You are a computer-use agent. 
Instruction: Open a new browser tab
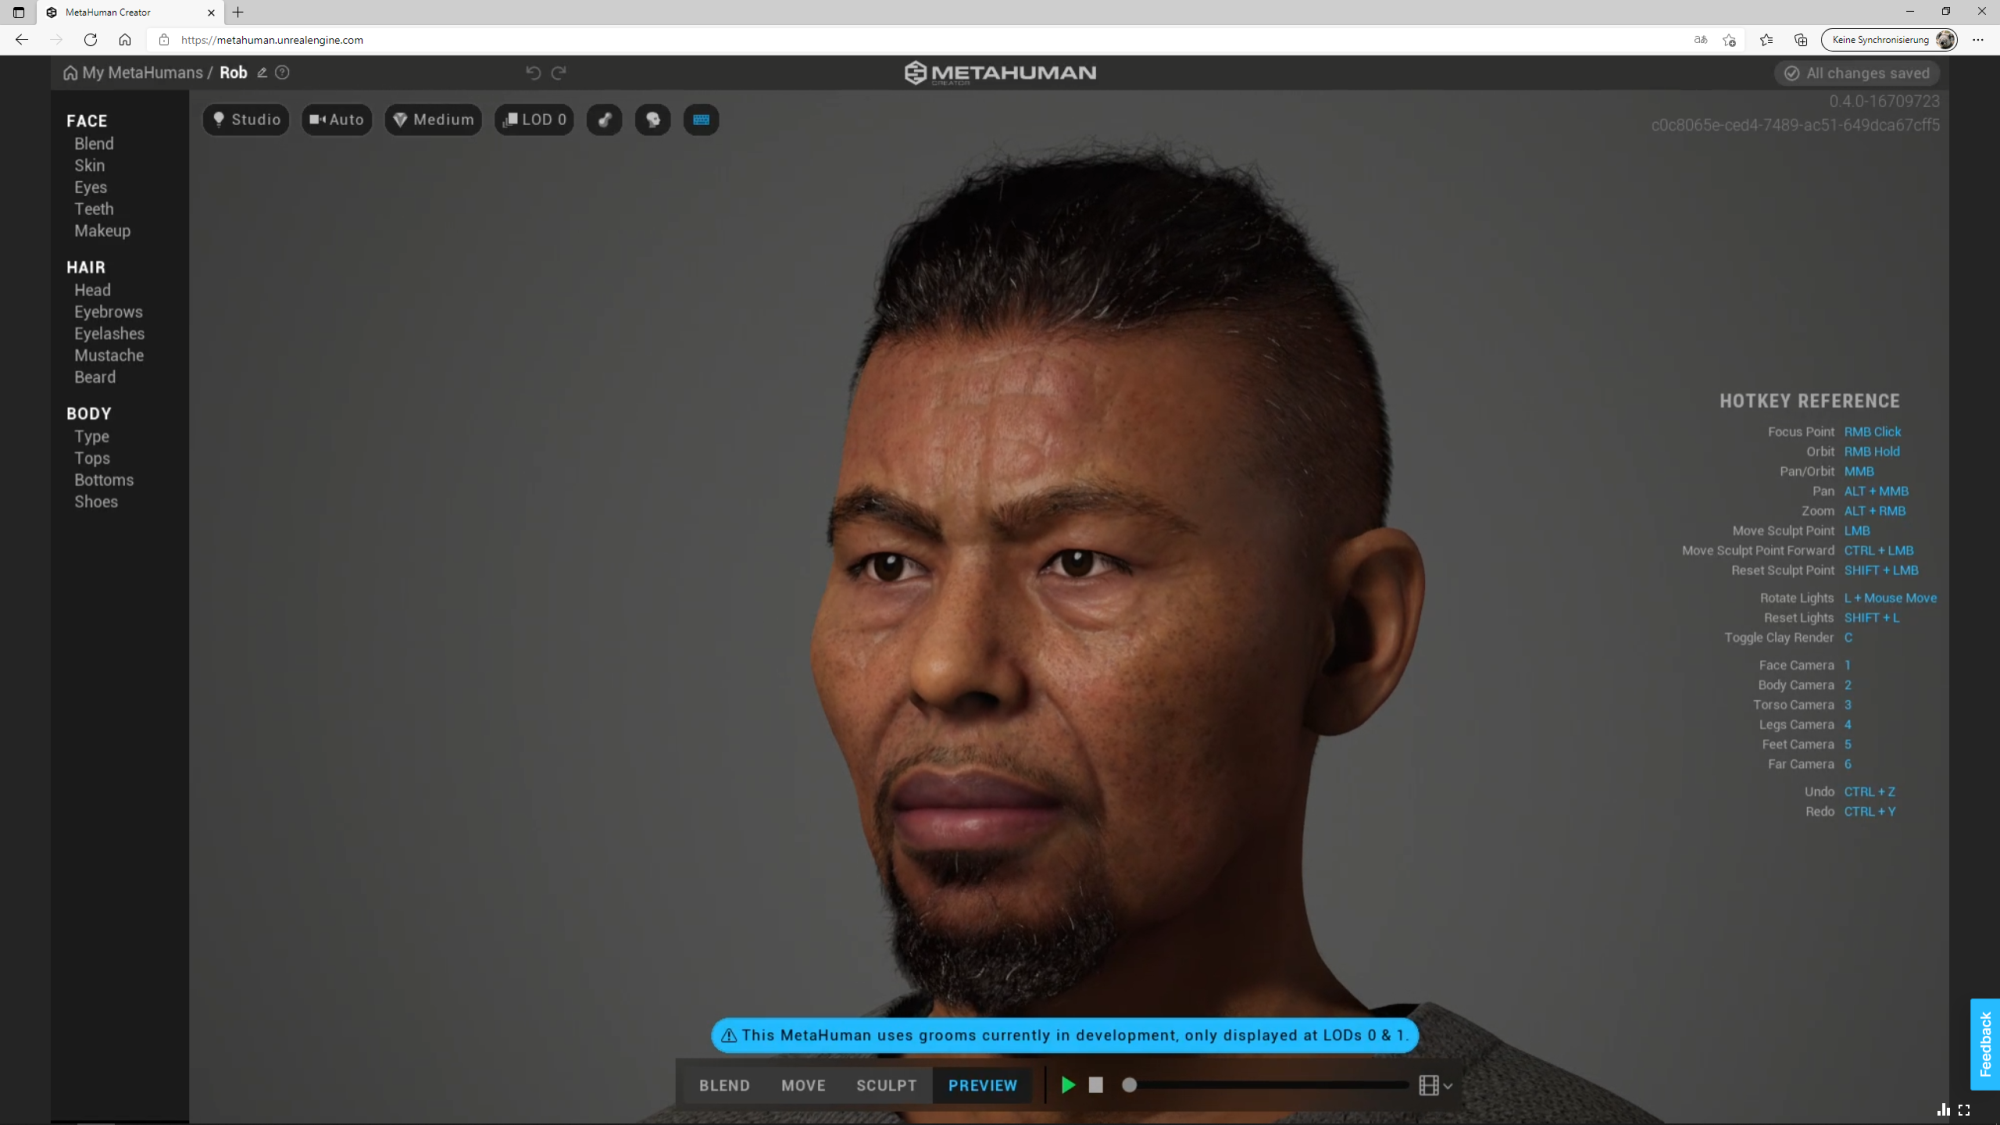pyautogui.click(x=238, y=12)
